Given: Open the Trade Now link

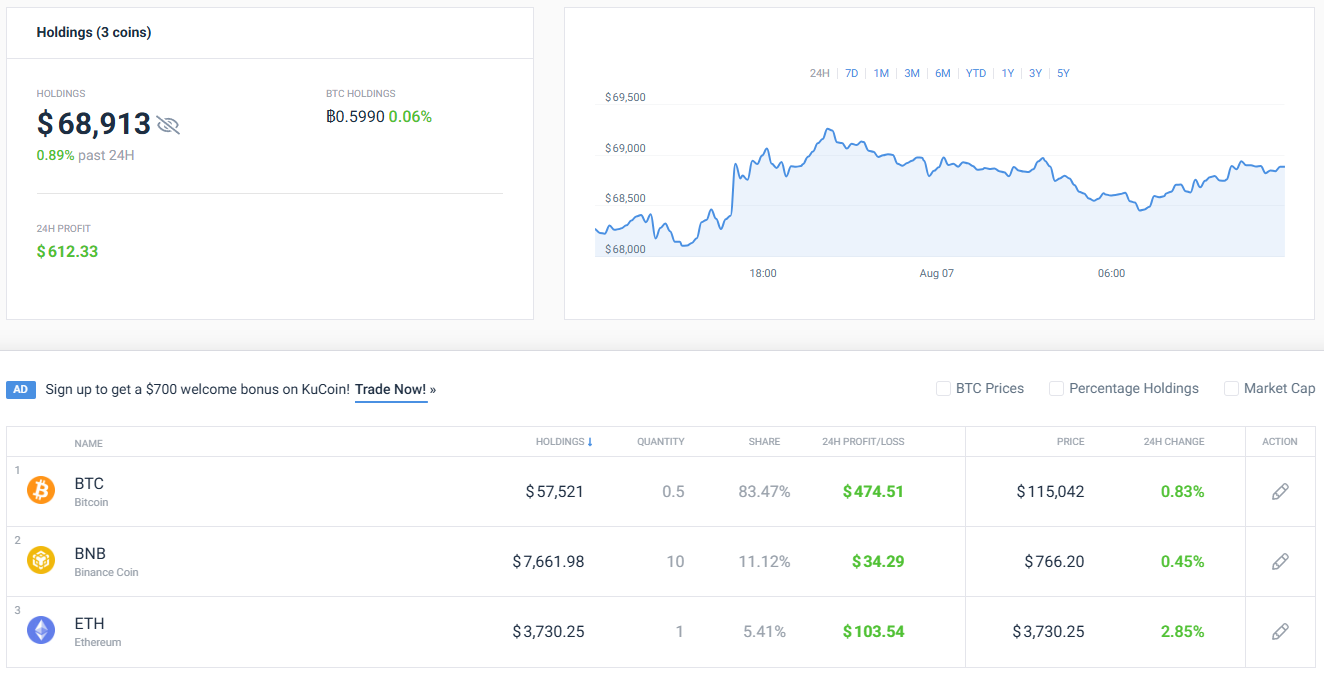Looking at the screenshot, I should click(x=390, y=389).
